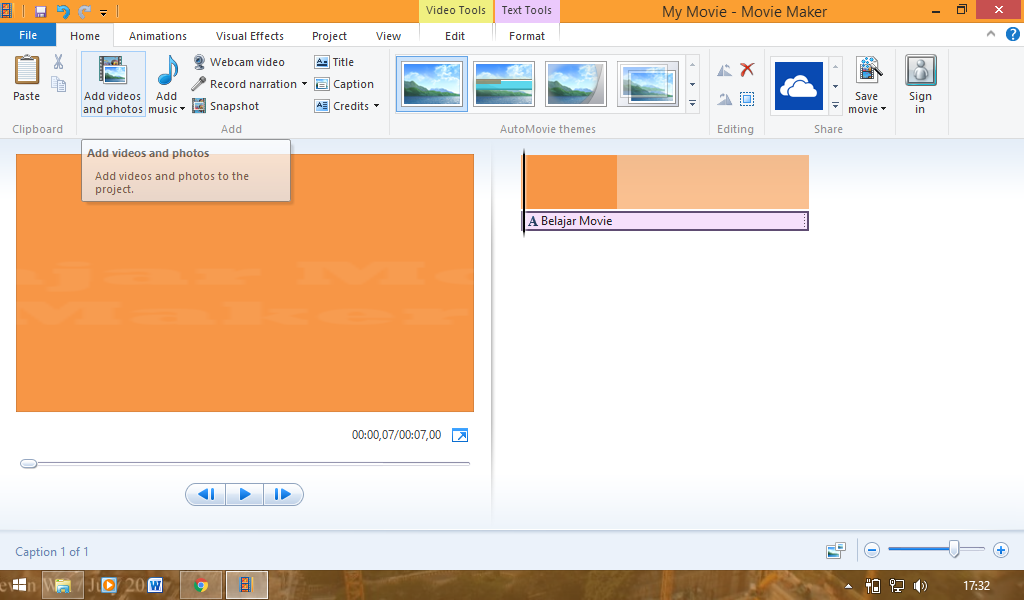Select the orange title clip on storyboard

(667, 182)
